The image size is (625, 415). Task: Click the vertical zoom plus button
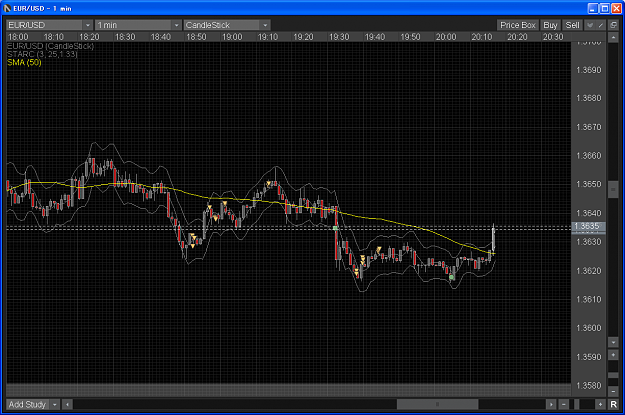point(613,354)
